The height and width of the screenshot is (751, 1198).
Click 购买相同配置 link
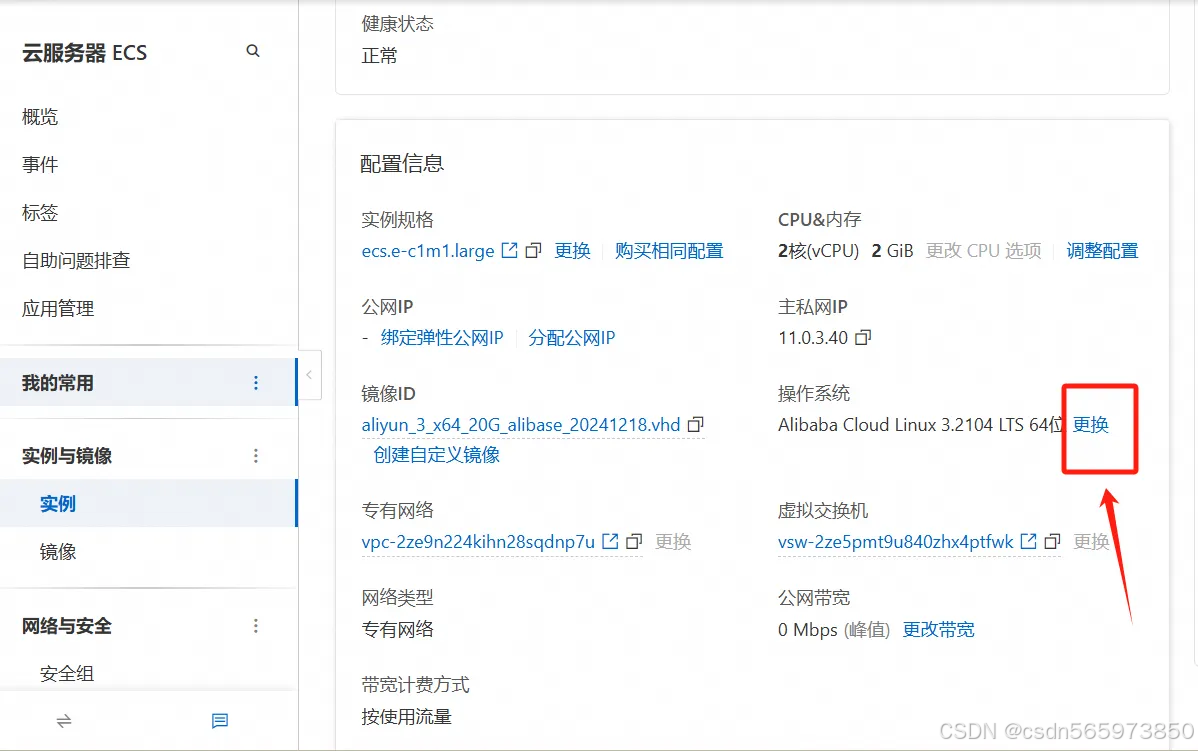coord(669,251)
